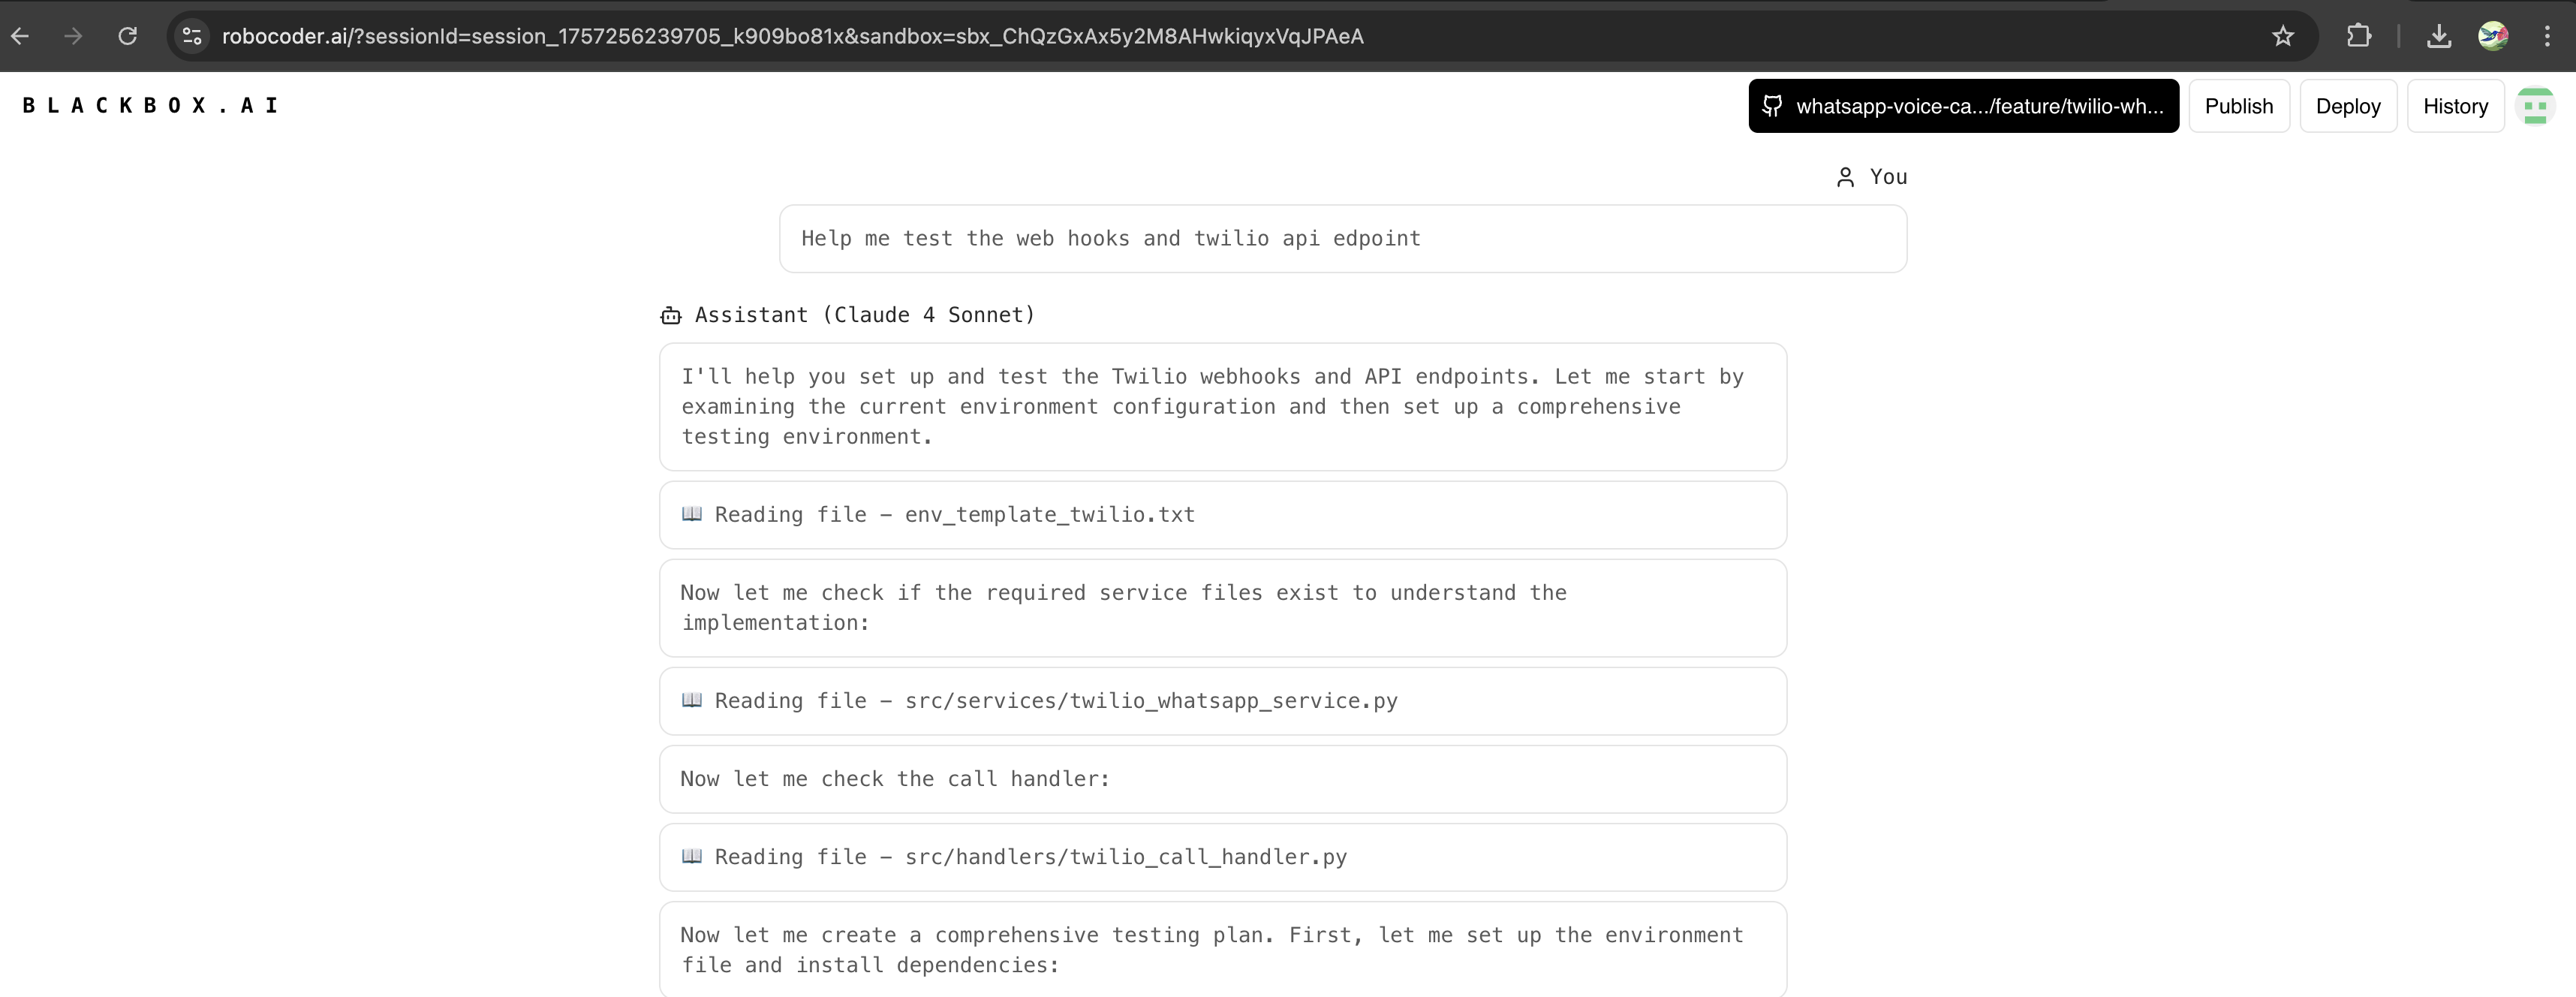Click the green robot user avatar

pyautogui.click(x=2535, y=106)
